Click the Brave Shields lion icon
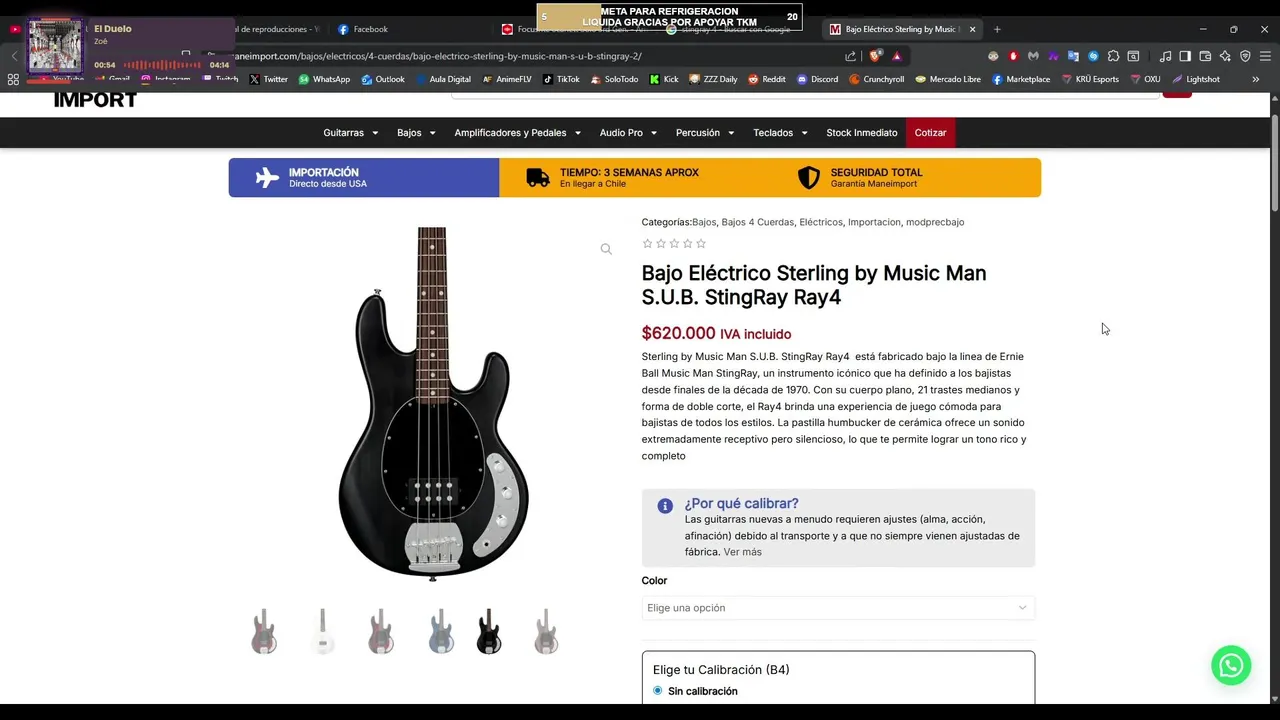 pyautogui.click(x=876, y=56)
